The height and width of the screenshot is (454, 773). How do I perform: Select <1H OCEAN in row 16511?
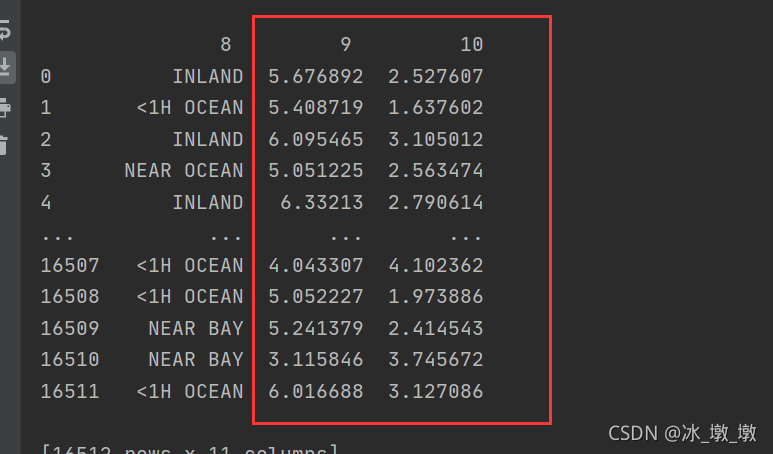[190, 391]
